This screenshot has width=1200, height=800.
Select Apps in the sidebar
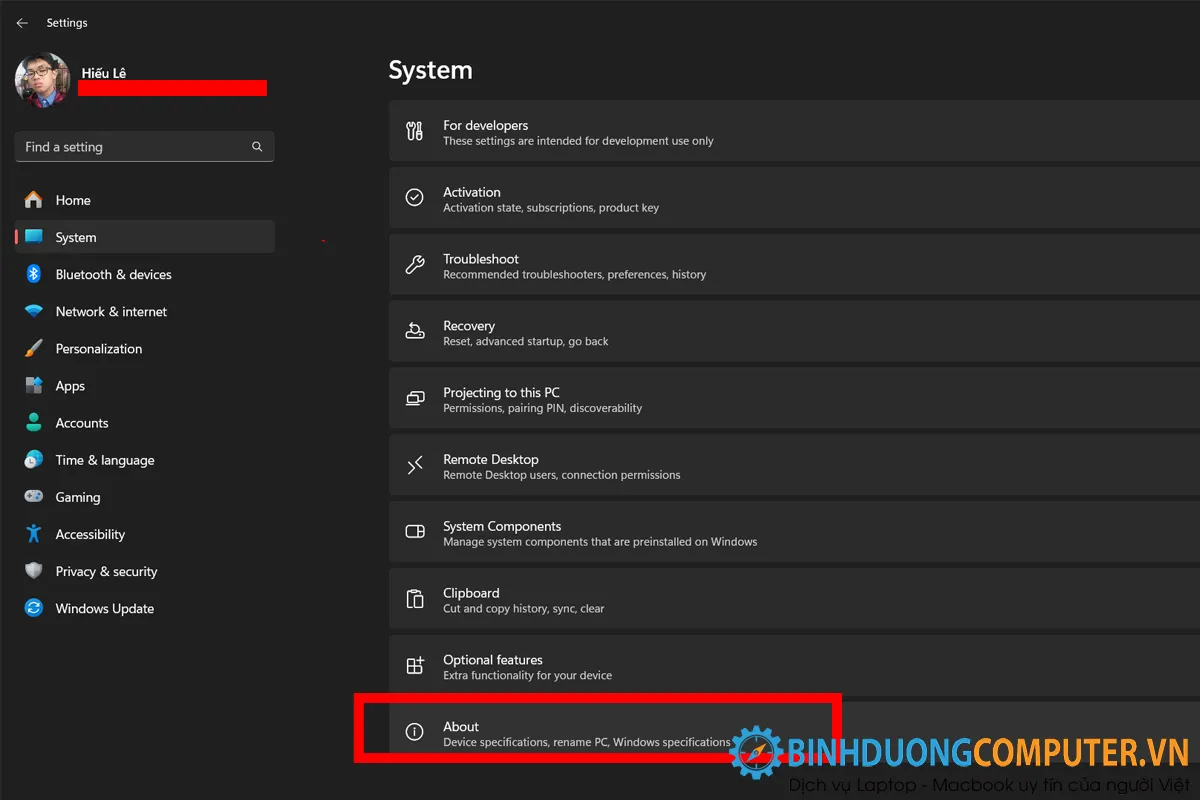[x=70, y=386]
